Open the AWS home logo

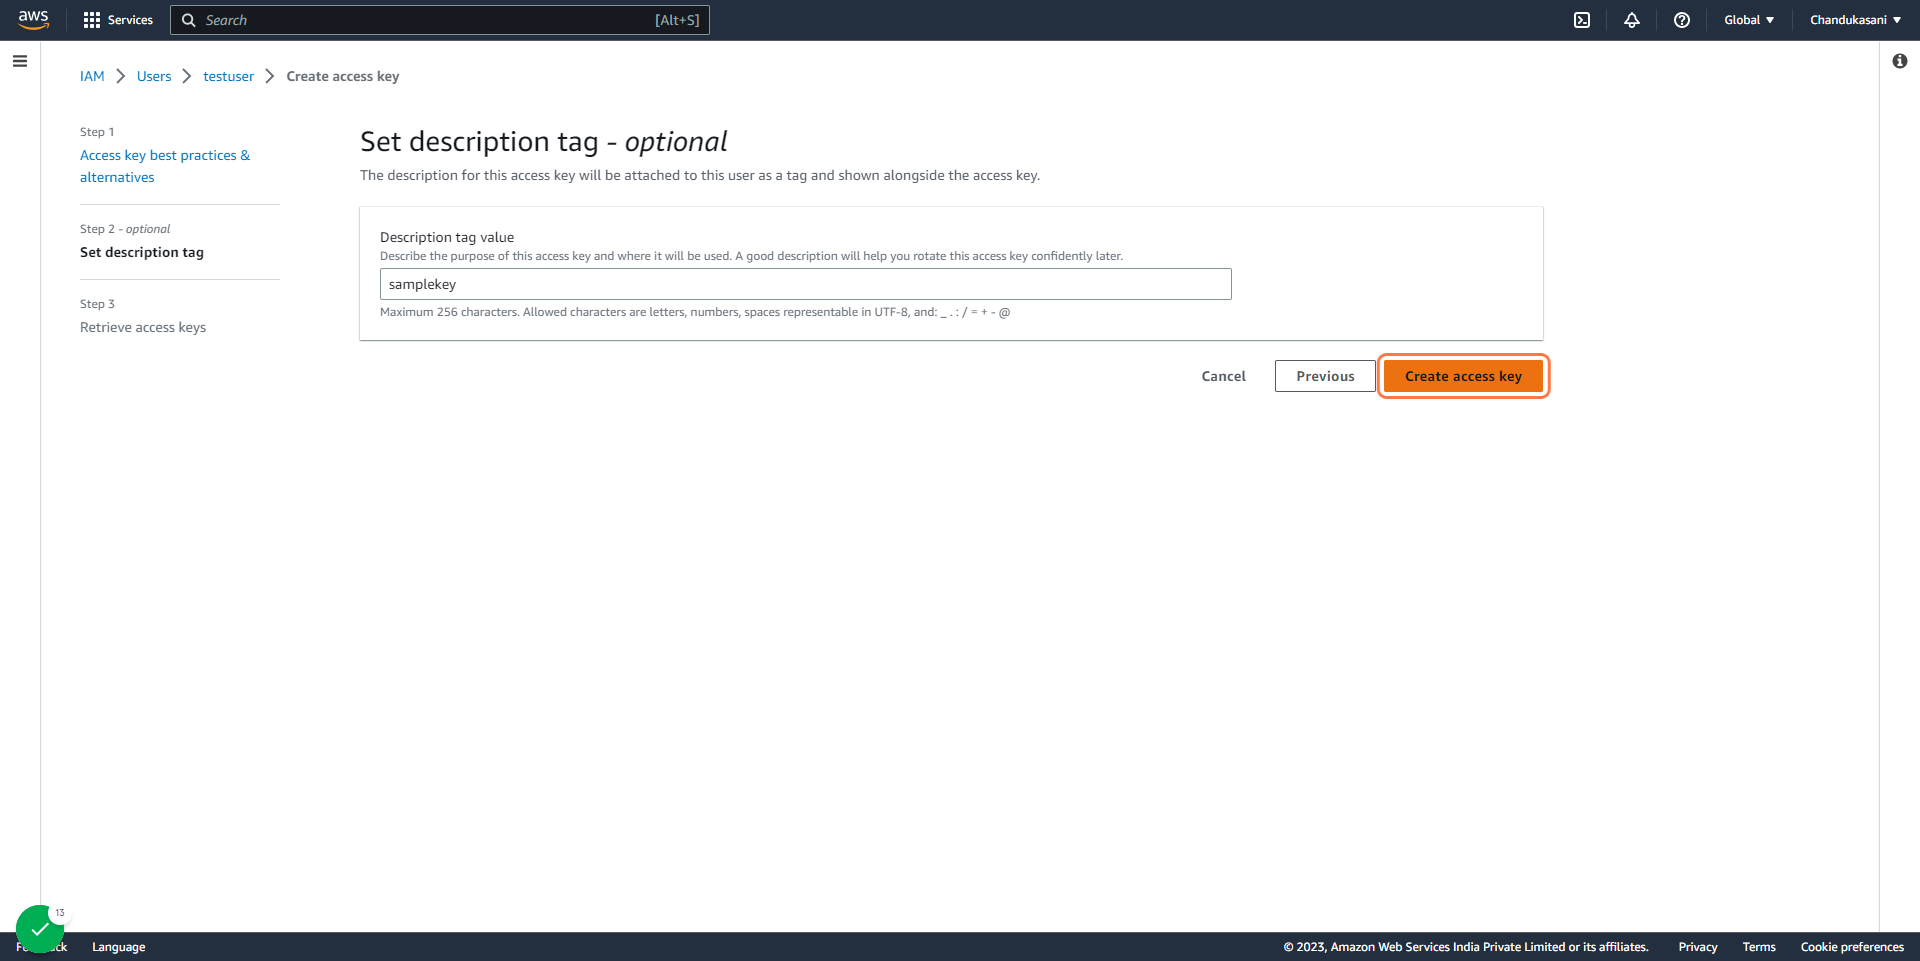click(33, 20)
